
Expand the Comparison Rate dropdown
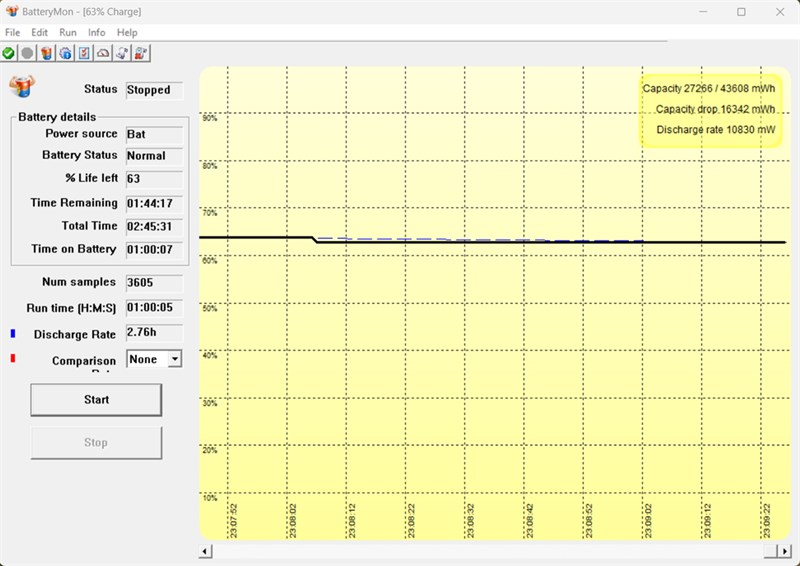(174, 359)
